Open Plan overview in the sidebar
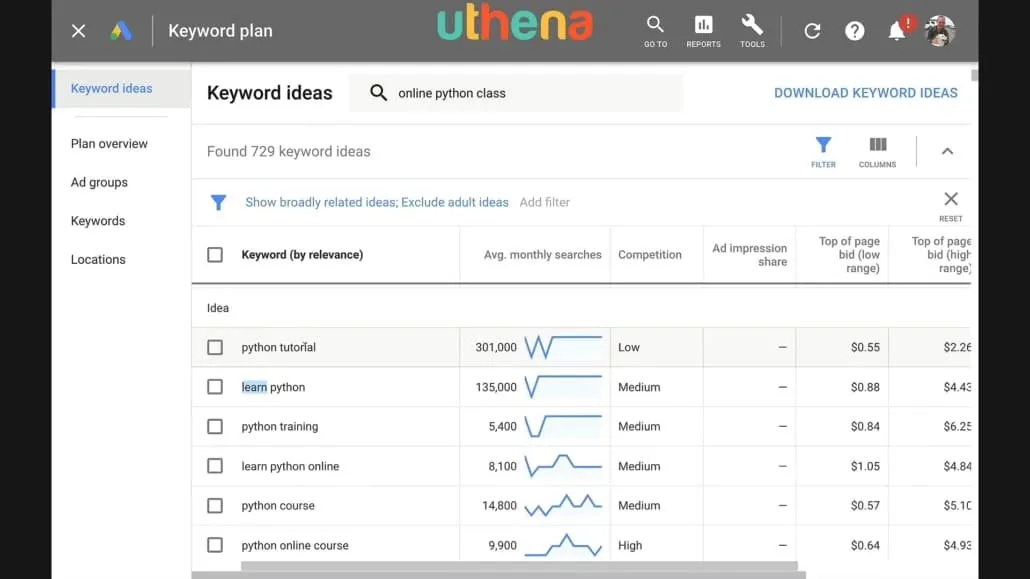This screenshot has height=579, width=1030. (109, 143)
